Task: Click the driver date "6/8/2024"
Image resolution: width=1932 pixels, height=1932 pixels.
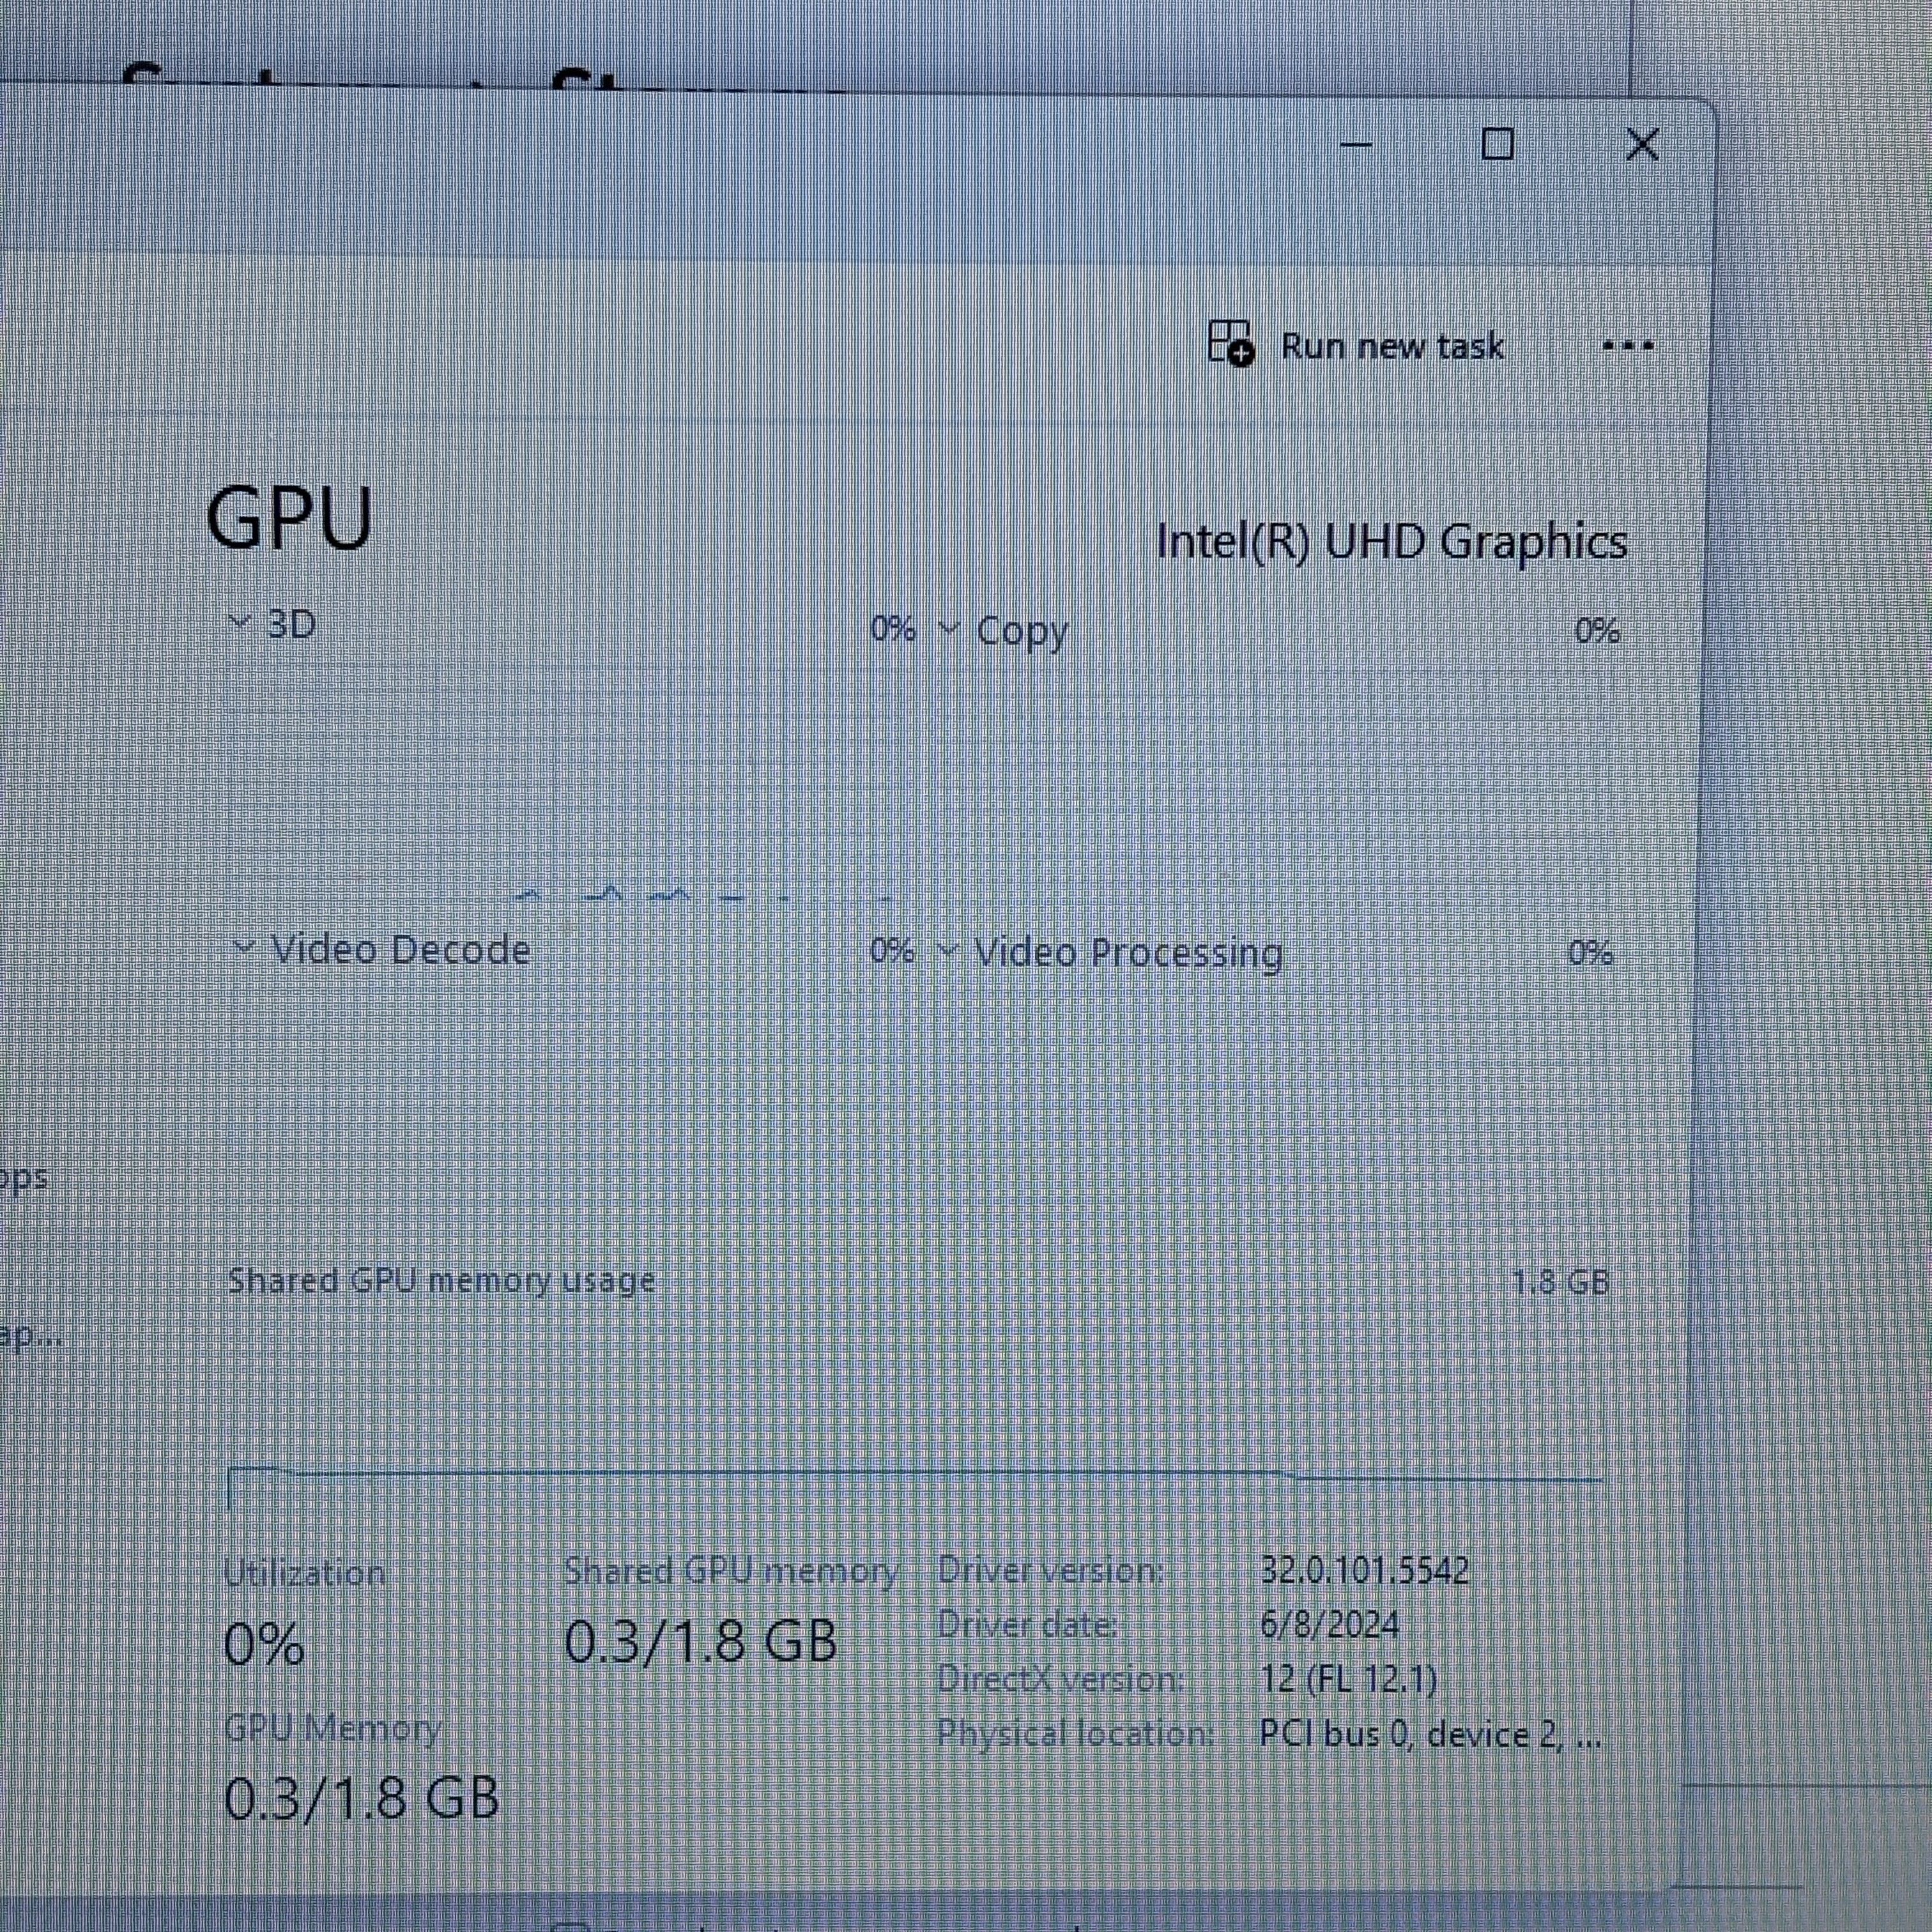Action: pos(1329,1624)
